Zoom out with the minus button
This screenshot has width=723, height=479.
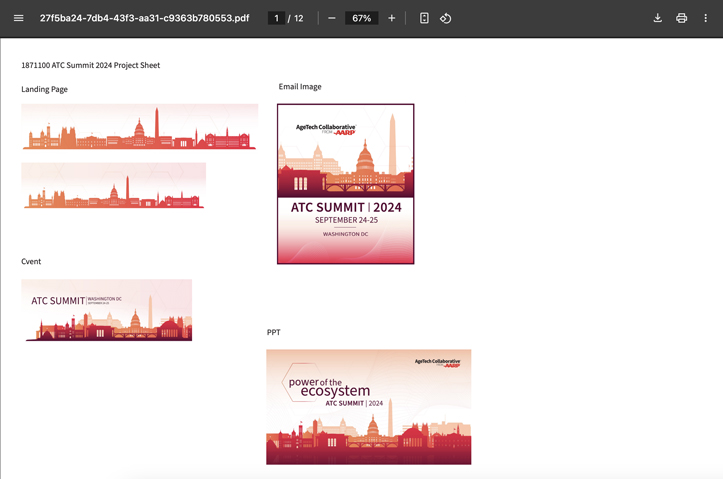click(x=332, y=18)
